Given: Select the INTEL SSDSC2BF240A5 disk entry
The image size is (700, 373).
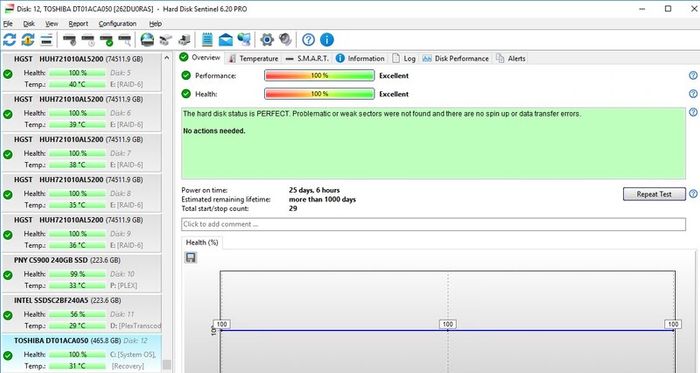Looking at the screenshot, I should [x=81, y=313].
